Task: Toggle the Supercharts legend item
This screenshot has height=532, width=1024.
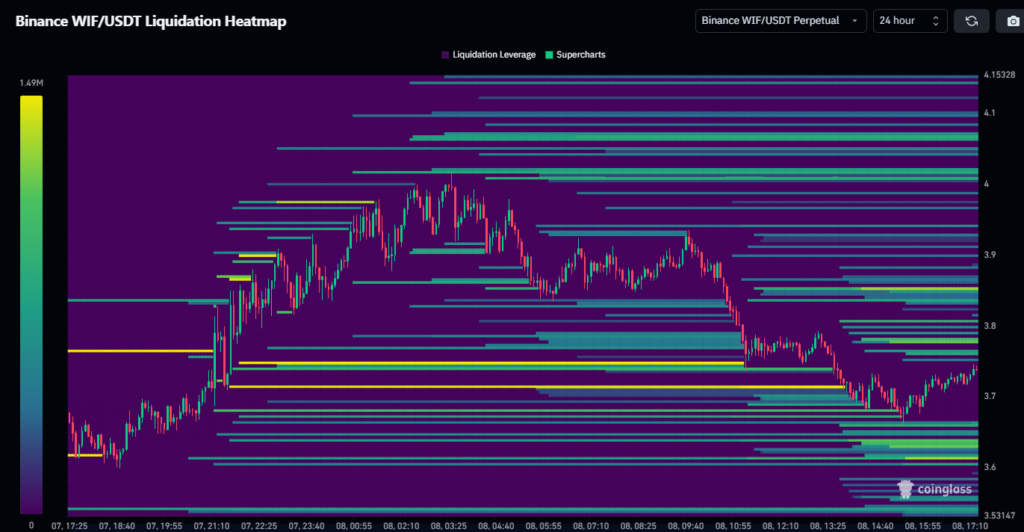Action: (x=575, y=55)
